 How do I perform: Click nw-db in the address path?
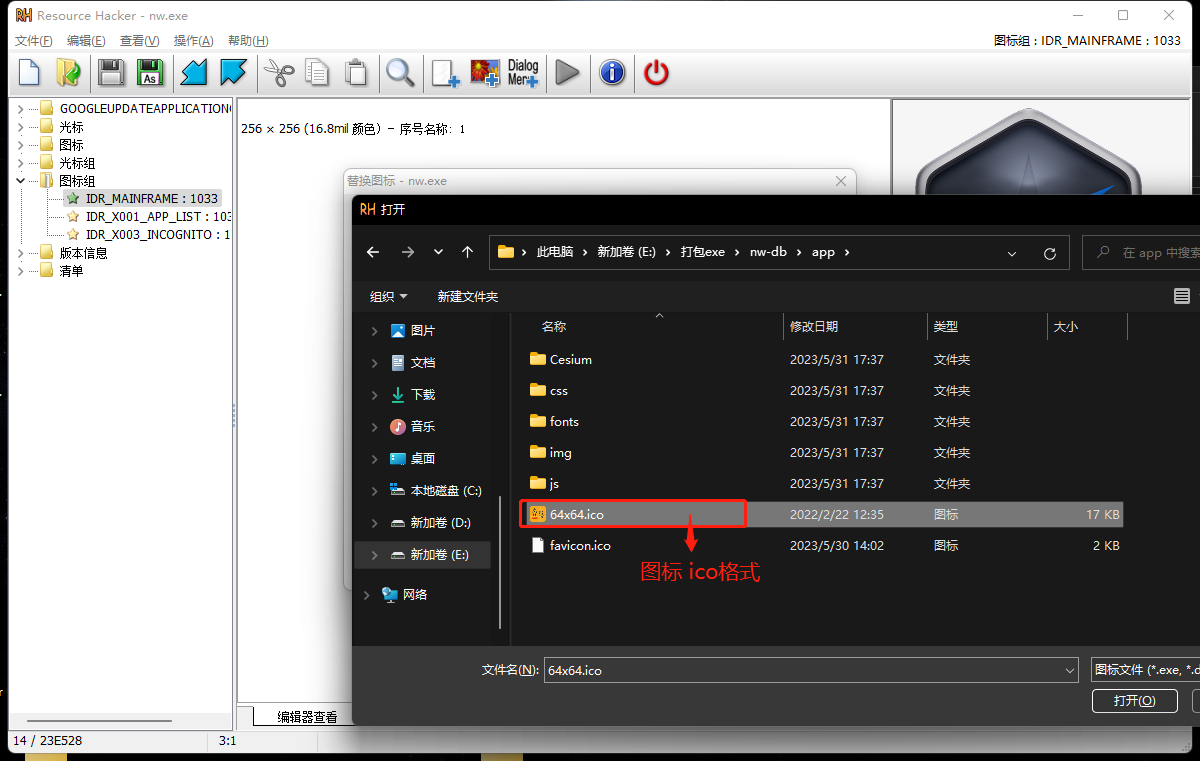click(x=770, y=252)
